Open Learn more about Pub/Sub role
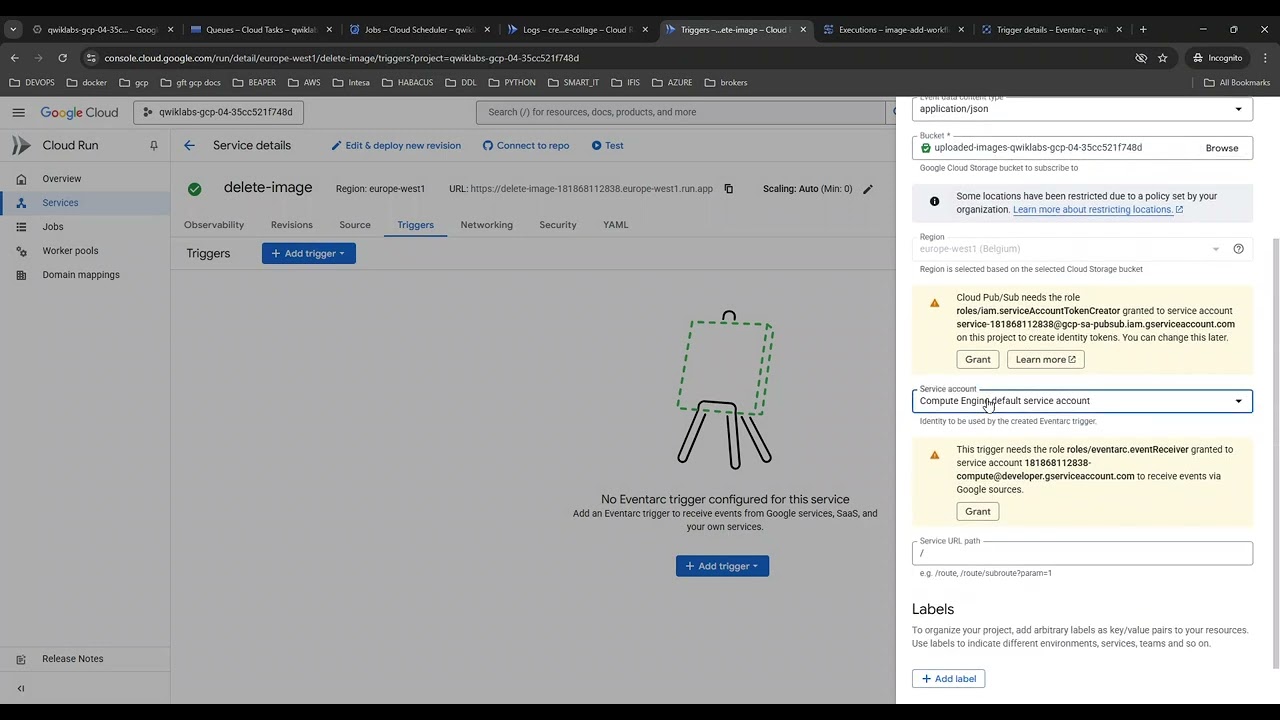The height and width of the screenshot is (720, 1280). (1046, 360)
